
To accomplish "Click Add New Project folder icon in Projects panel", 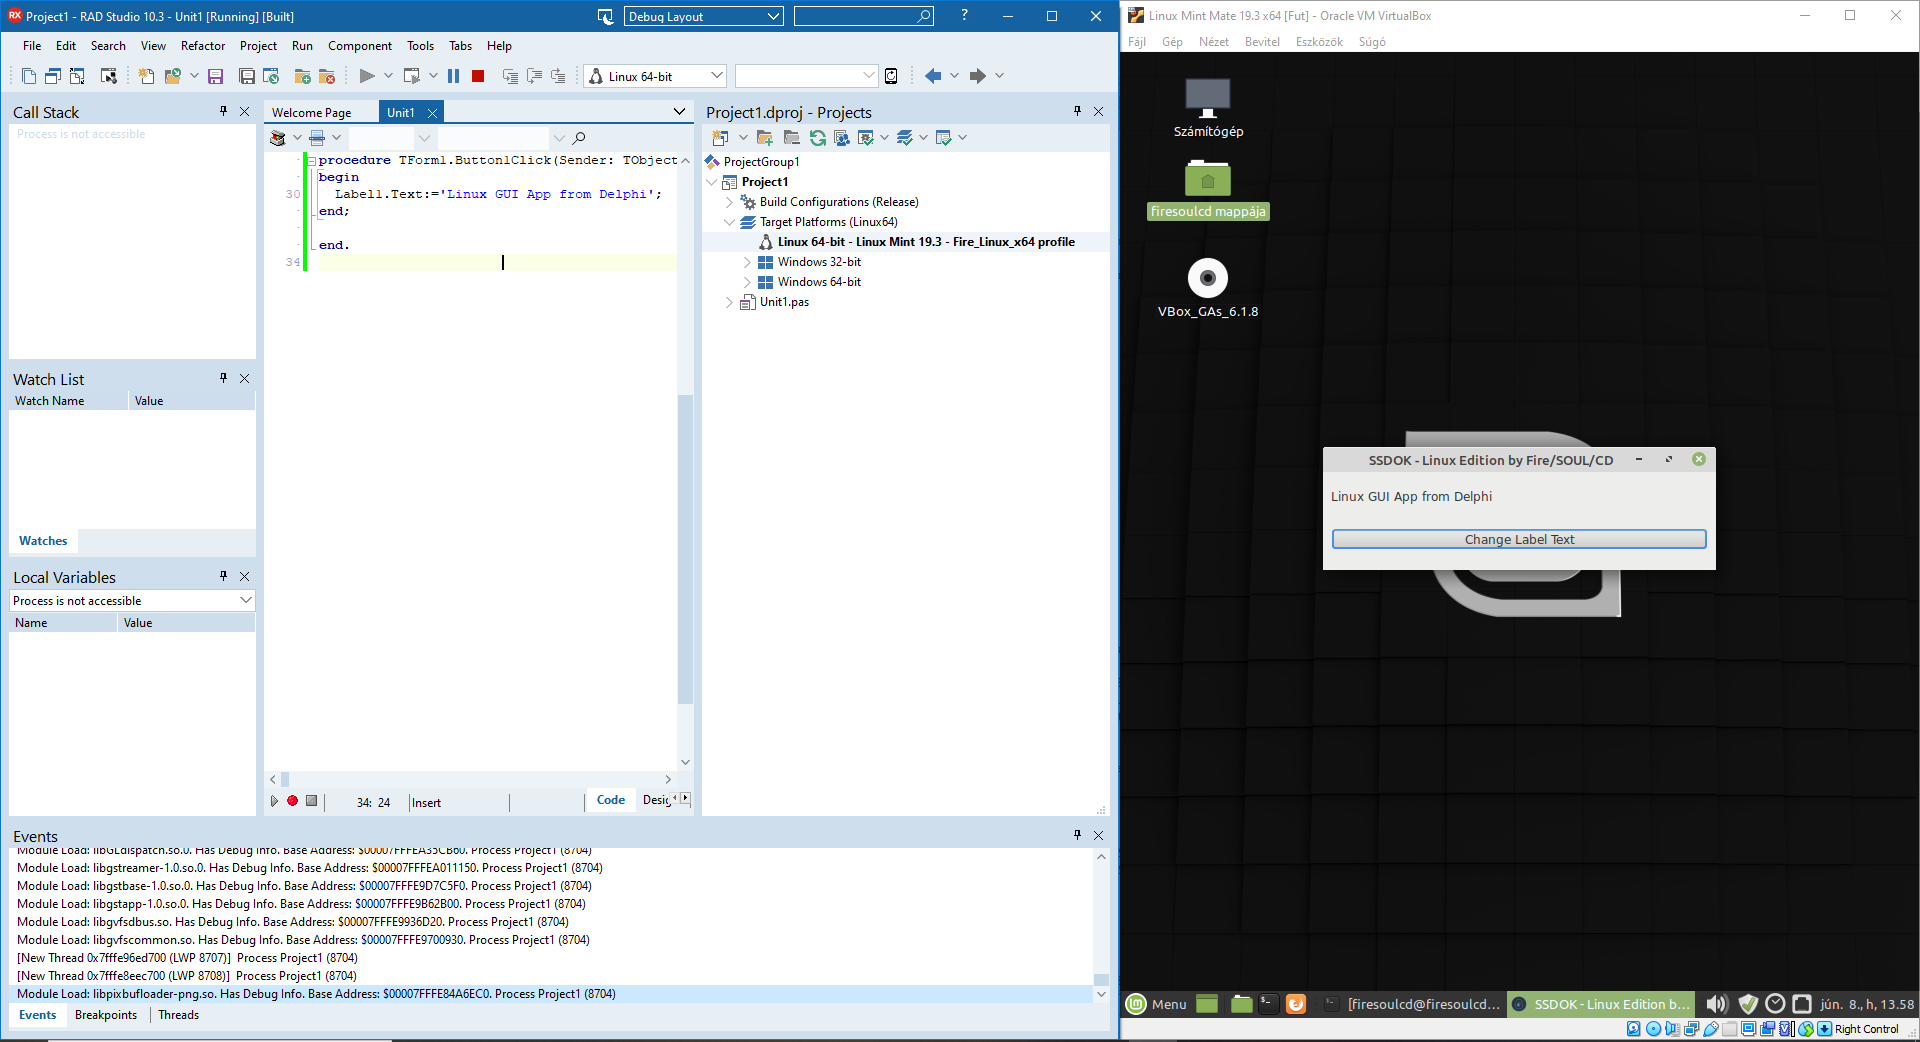I will 765,138.
